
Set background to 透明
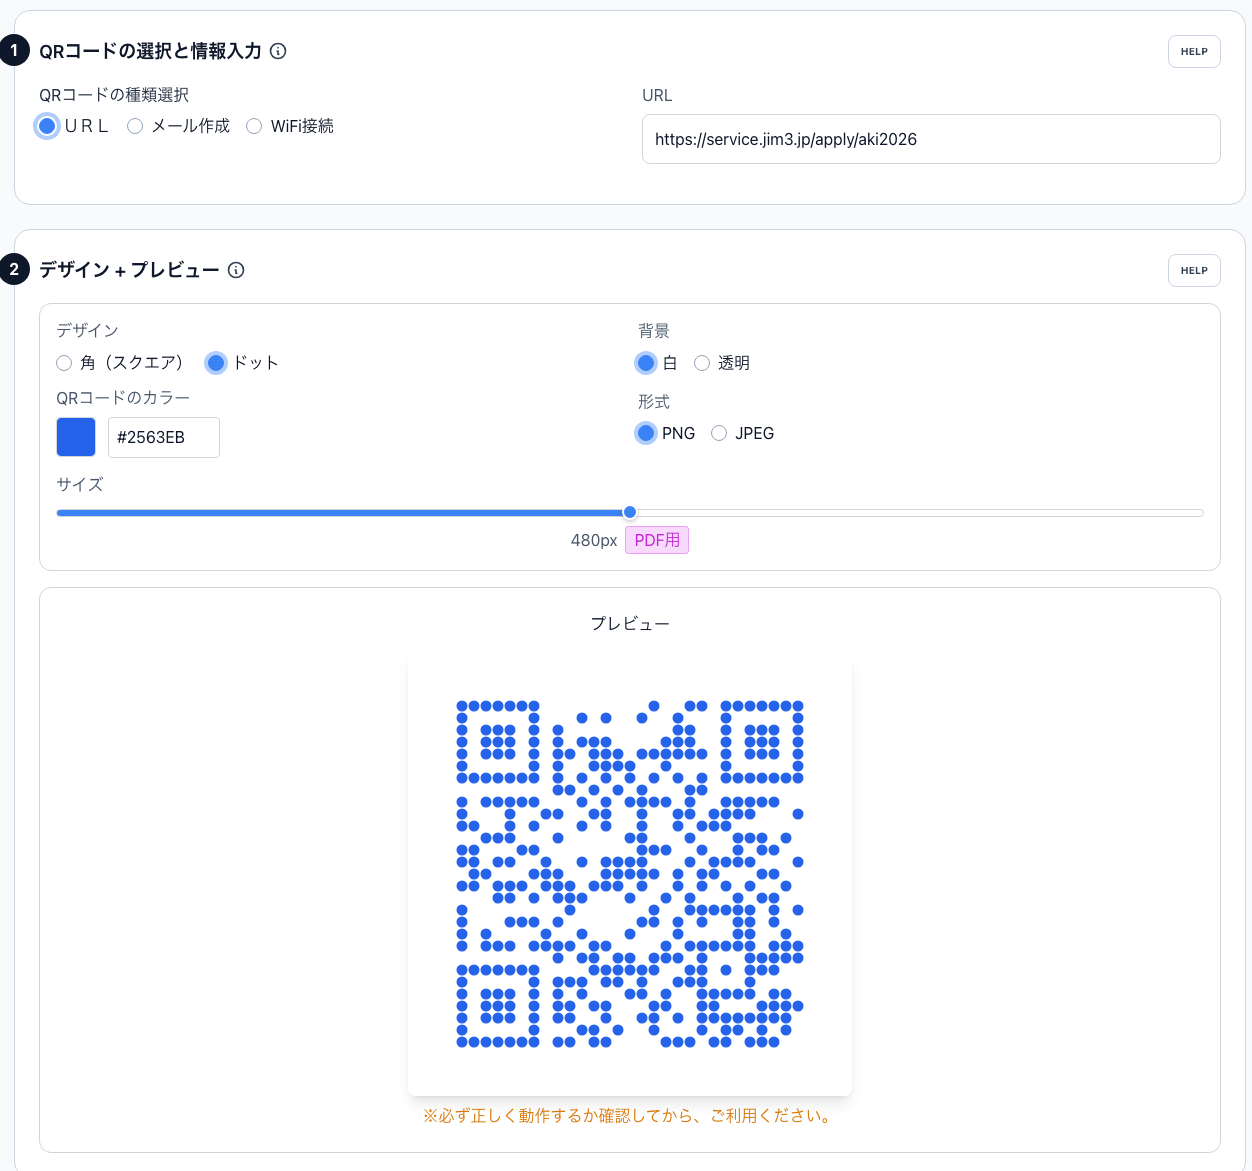pos(702,363)
